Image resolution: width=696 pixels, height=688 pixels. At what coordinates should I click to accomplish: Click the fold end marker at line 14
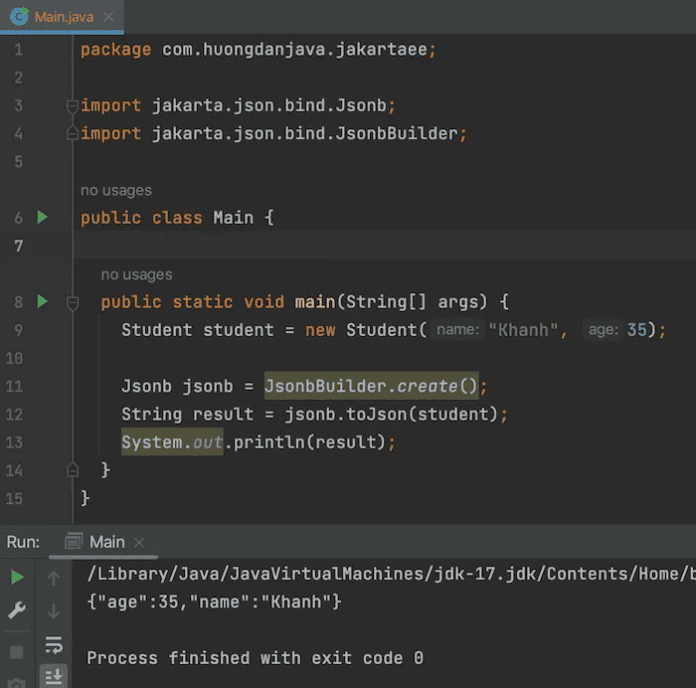pos(71,469)
